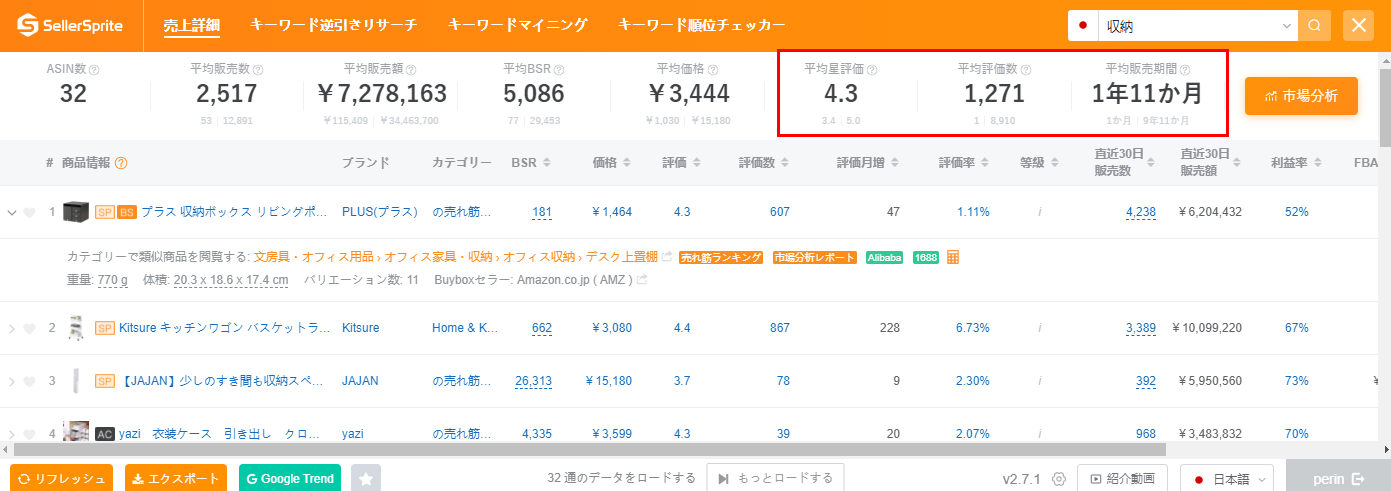Click the 市場分析 button
This screenshot has height=491, width=1391.
(x=1301, y=96)
